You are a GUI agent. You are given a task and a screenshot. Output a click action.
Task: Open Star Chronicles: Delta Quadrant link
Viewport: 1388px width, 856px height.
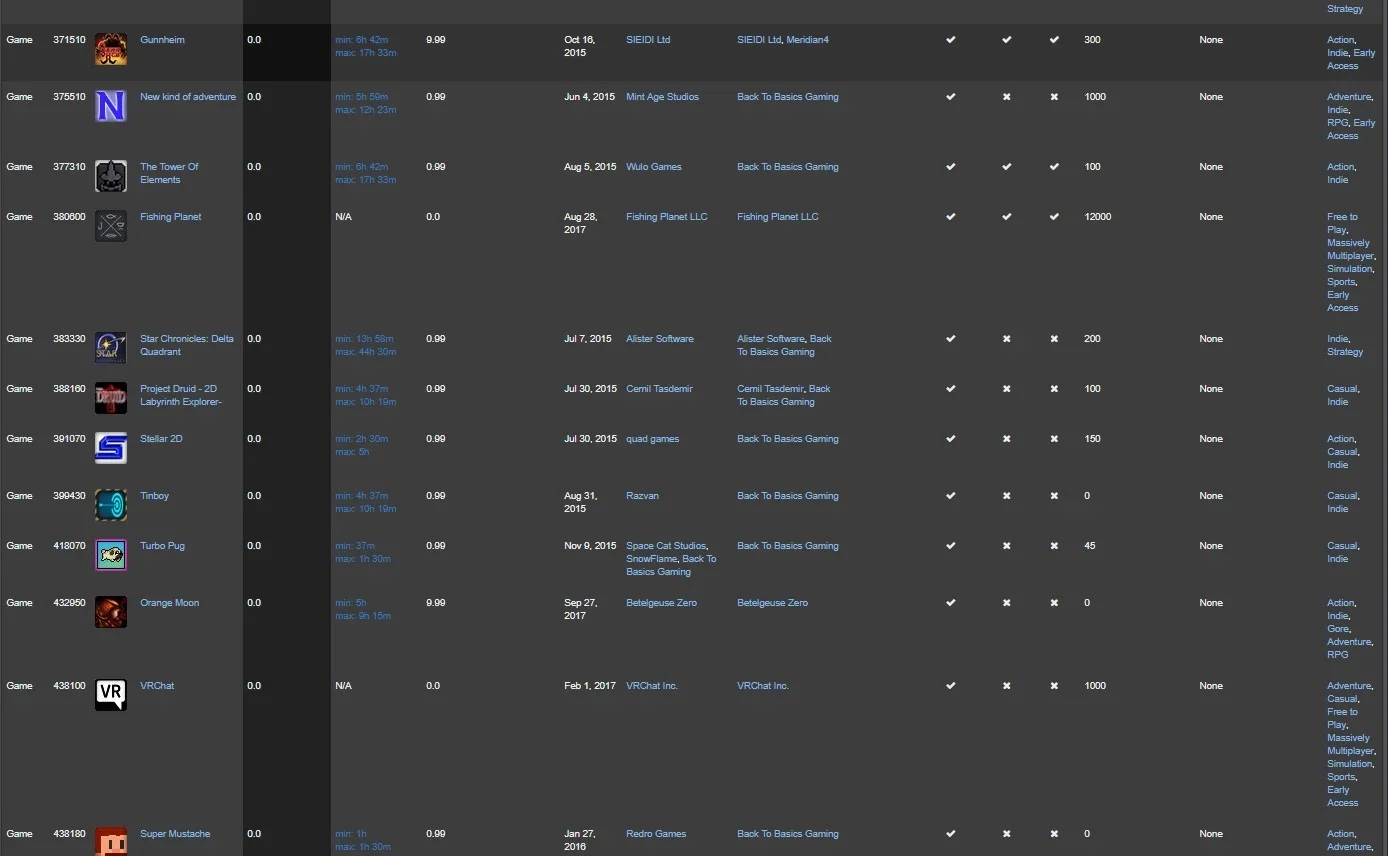(x=187, y=345)
